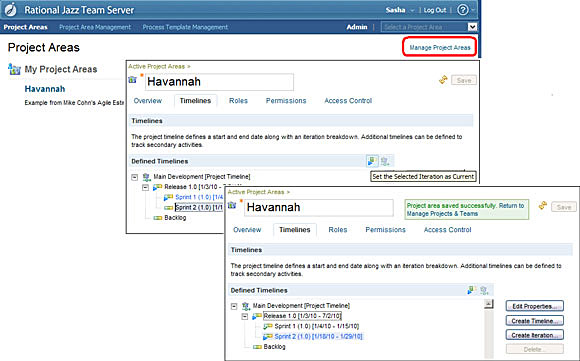Click Release 1.0 iteration icon in front panel
Screen dimensions: 580x361
[257, 316]
